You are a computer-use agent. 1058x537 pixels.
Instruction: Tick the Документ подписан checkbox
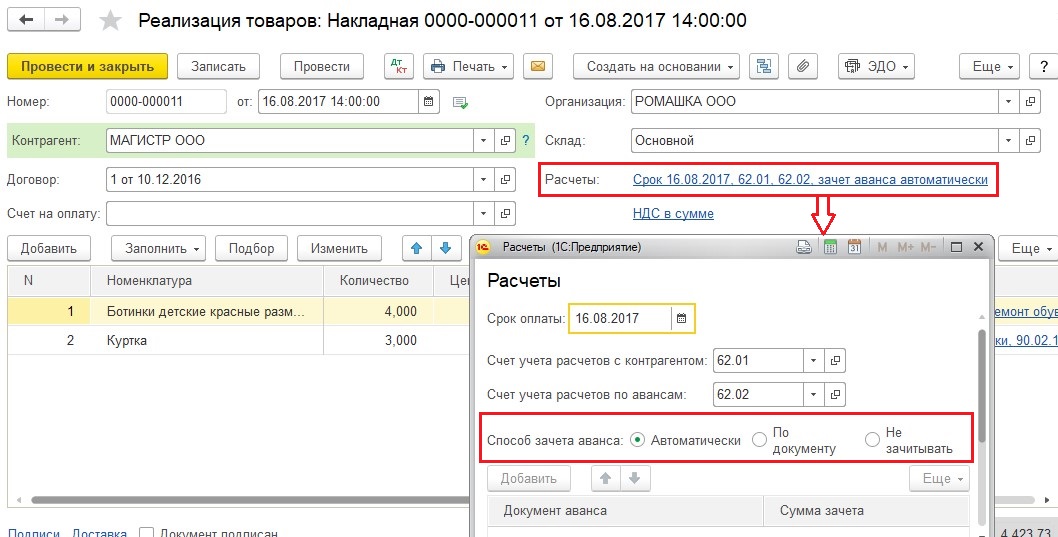click(x=146, y=532)
